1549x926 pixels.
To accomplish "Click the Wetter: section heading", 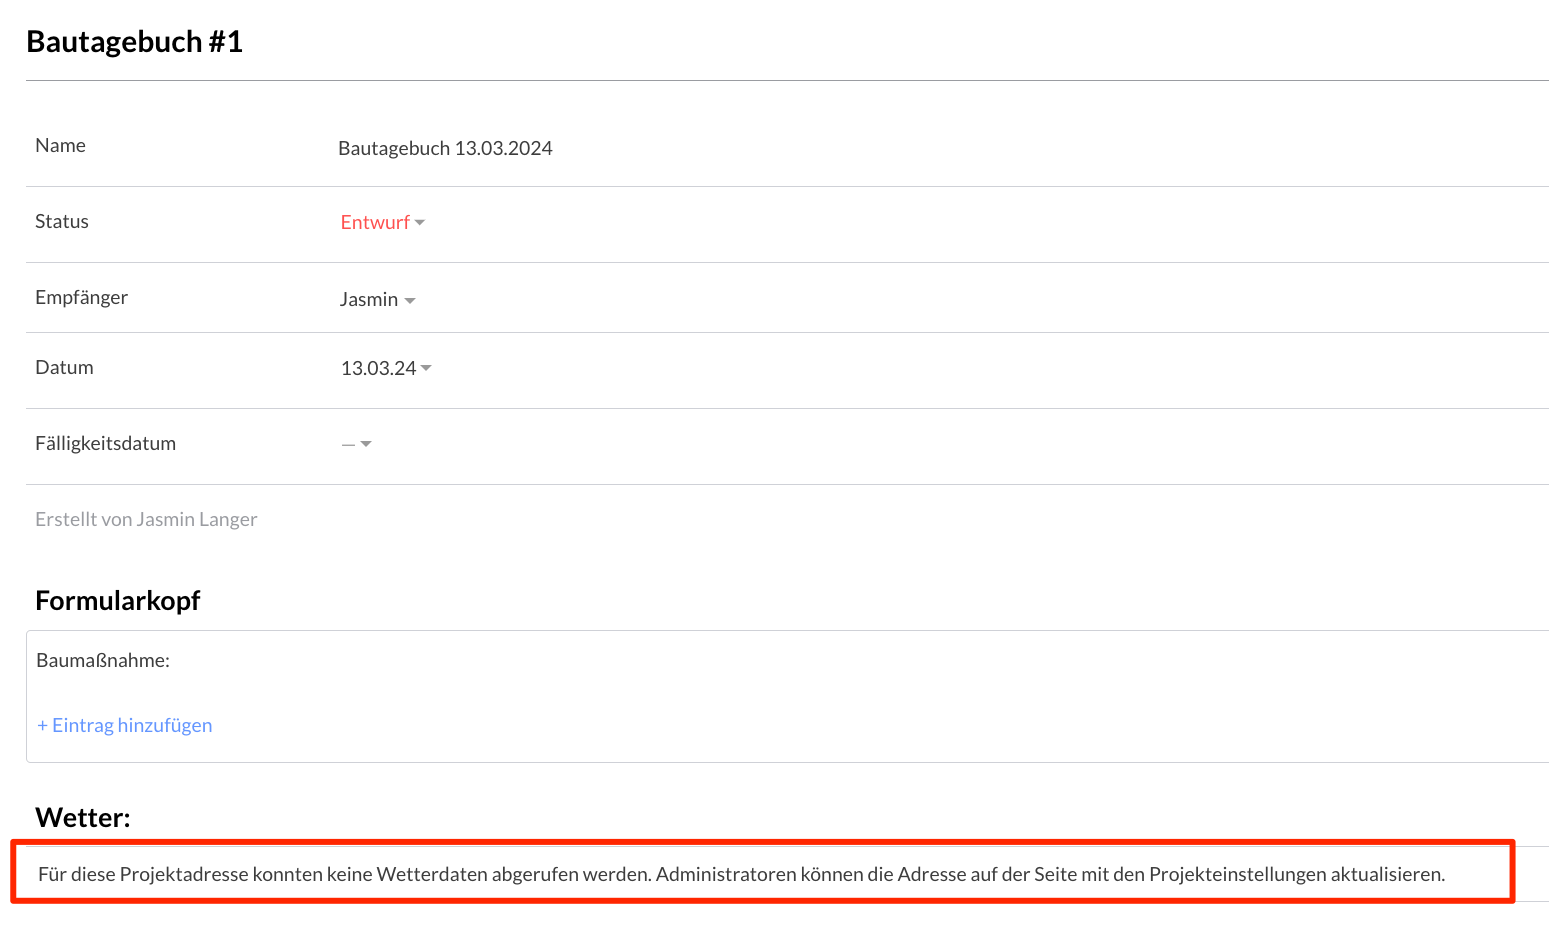I will click(83, 818).
